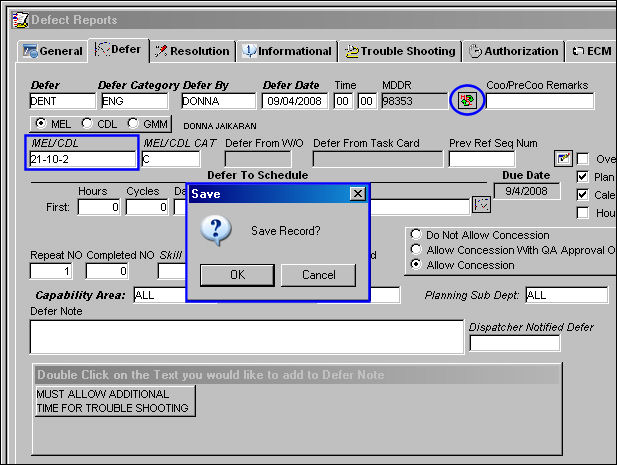The image size is (617, 465).
Task: Click the Planning Sub Dept field
Action: click(567, 295)
